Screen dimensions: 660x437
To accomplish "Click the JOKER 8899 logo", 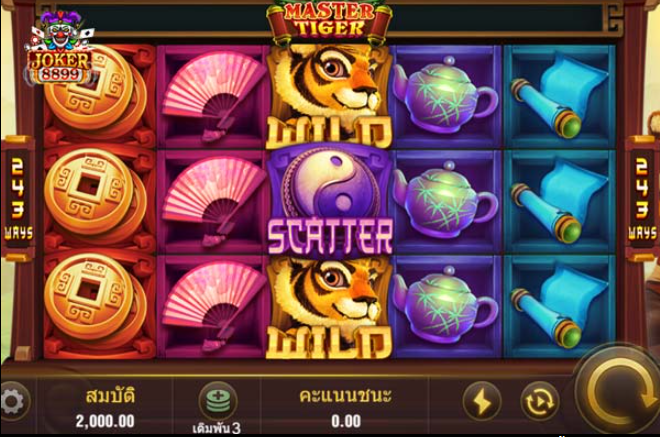I will click(60, 48).
